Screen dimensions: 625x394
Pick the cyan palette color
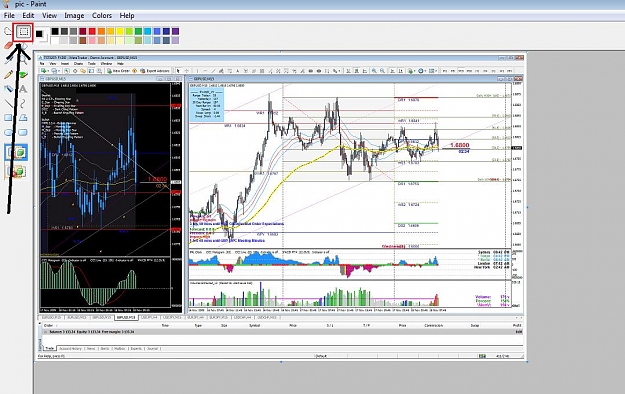(x=147, y=31)
